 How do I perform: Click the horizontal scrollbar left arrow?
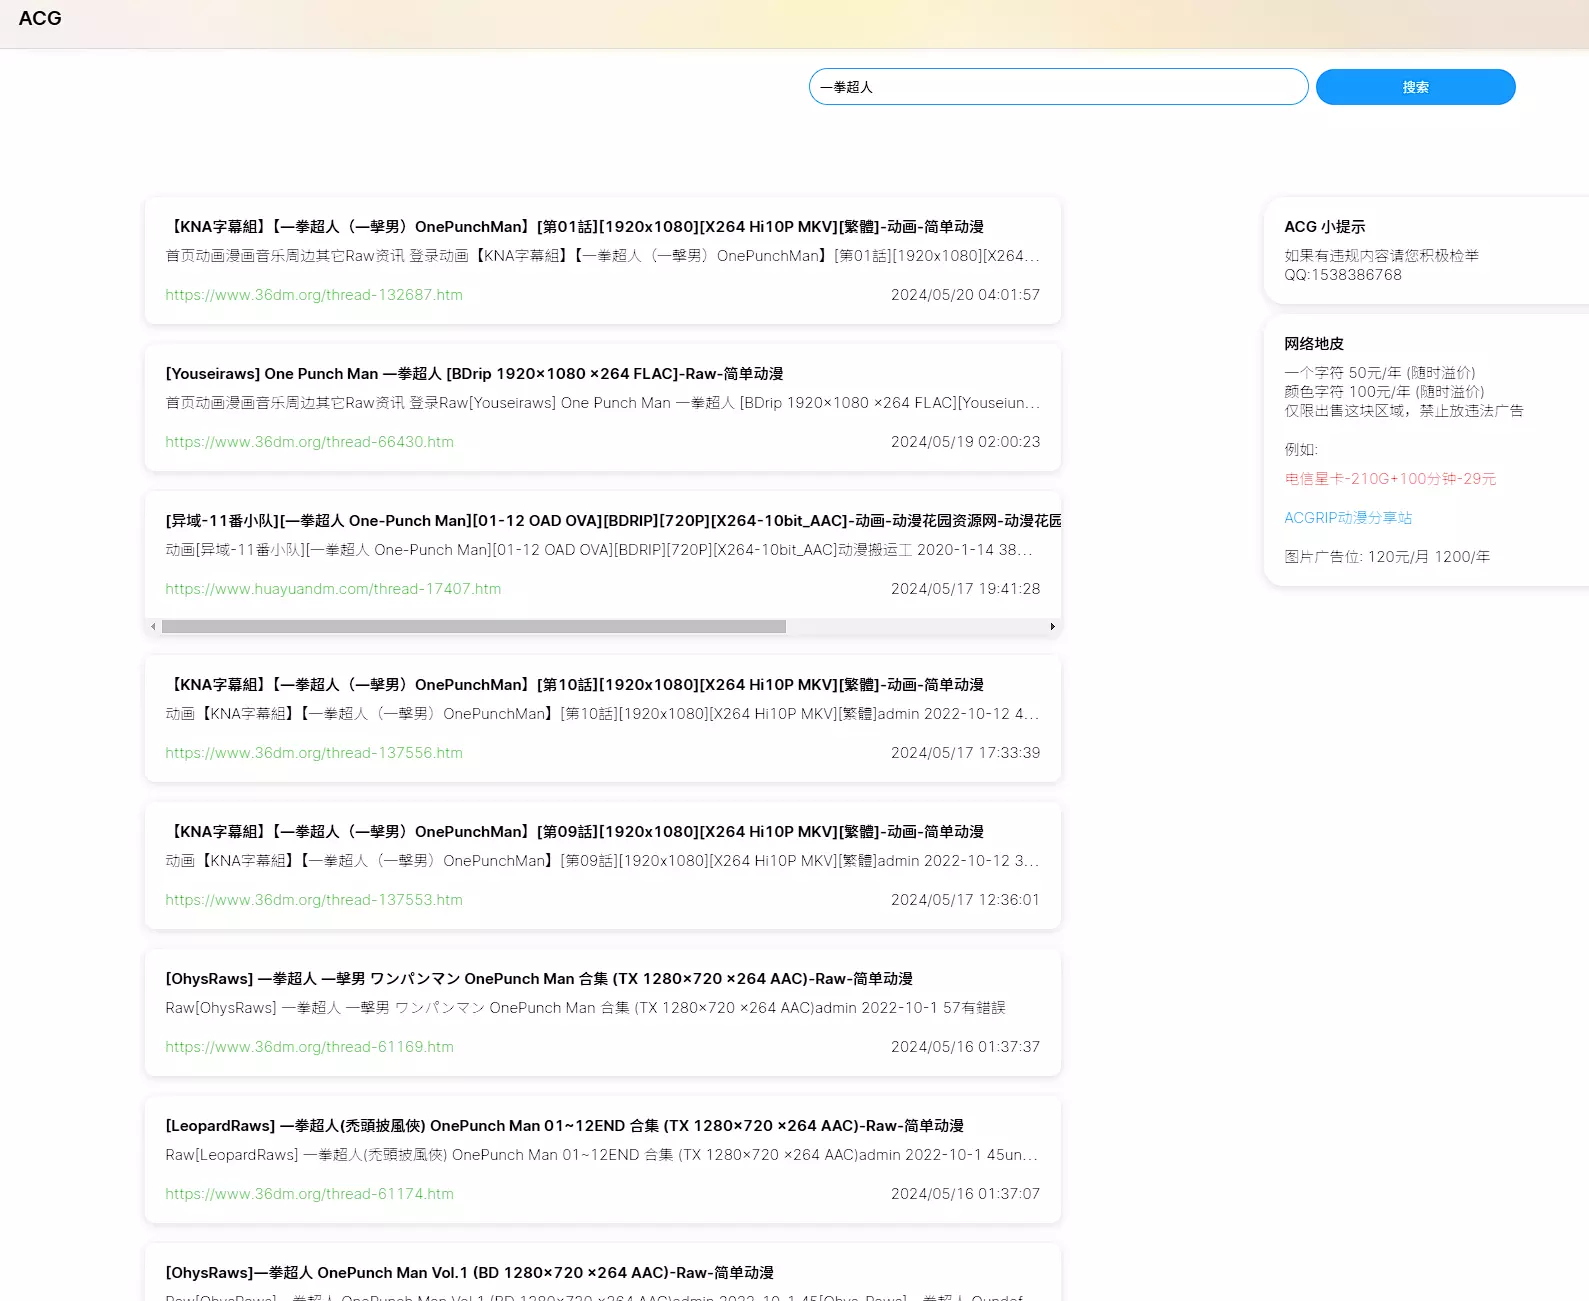coord(153,627)
